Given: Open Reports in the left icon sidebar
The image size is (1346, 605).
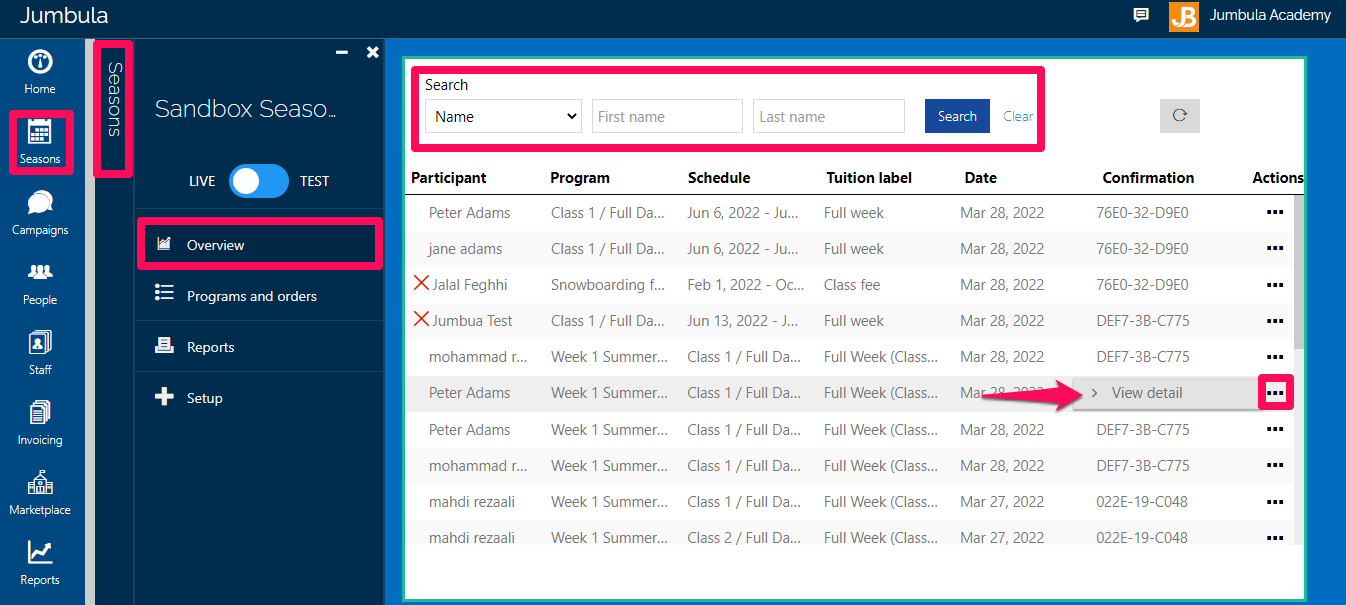Looking at the screenshot, I should [40, 562].
